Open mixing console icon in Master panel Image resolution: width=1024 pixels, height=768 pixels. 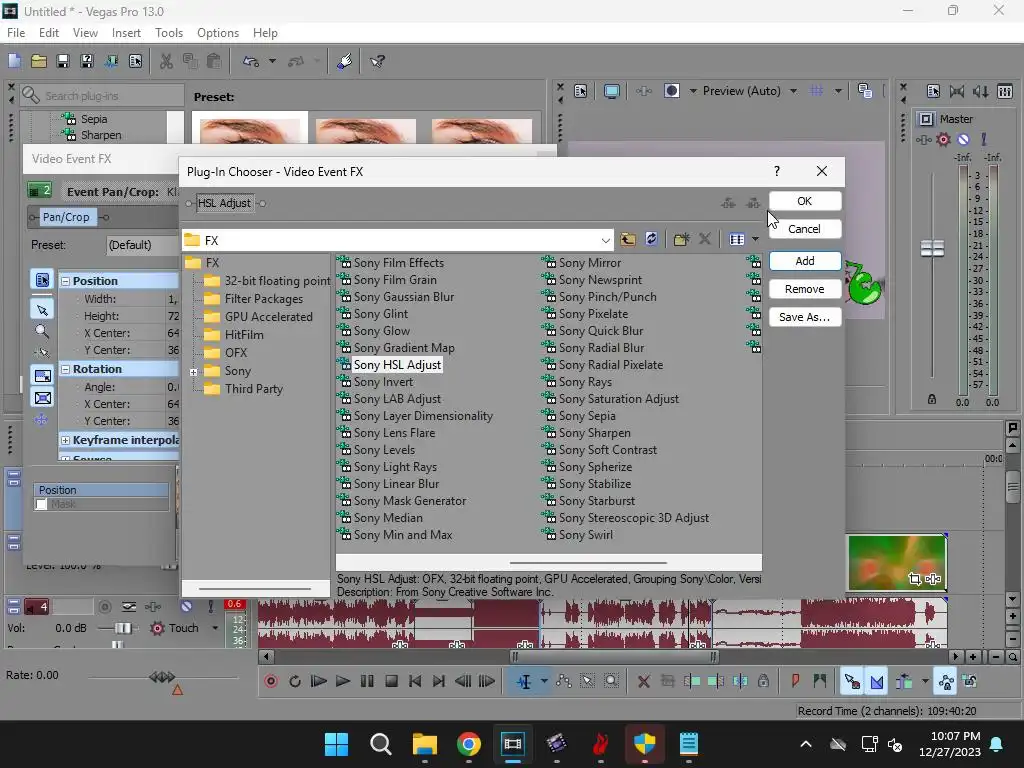[x=1005, y=91]
